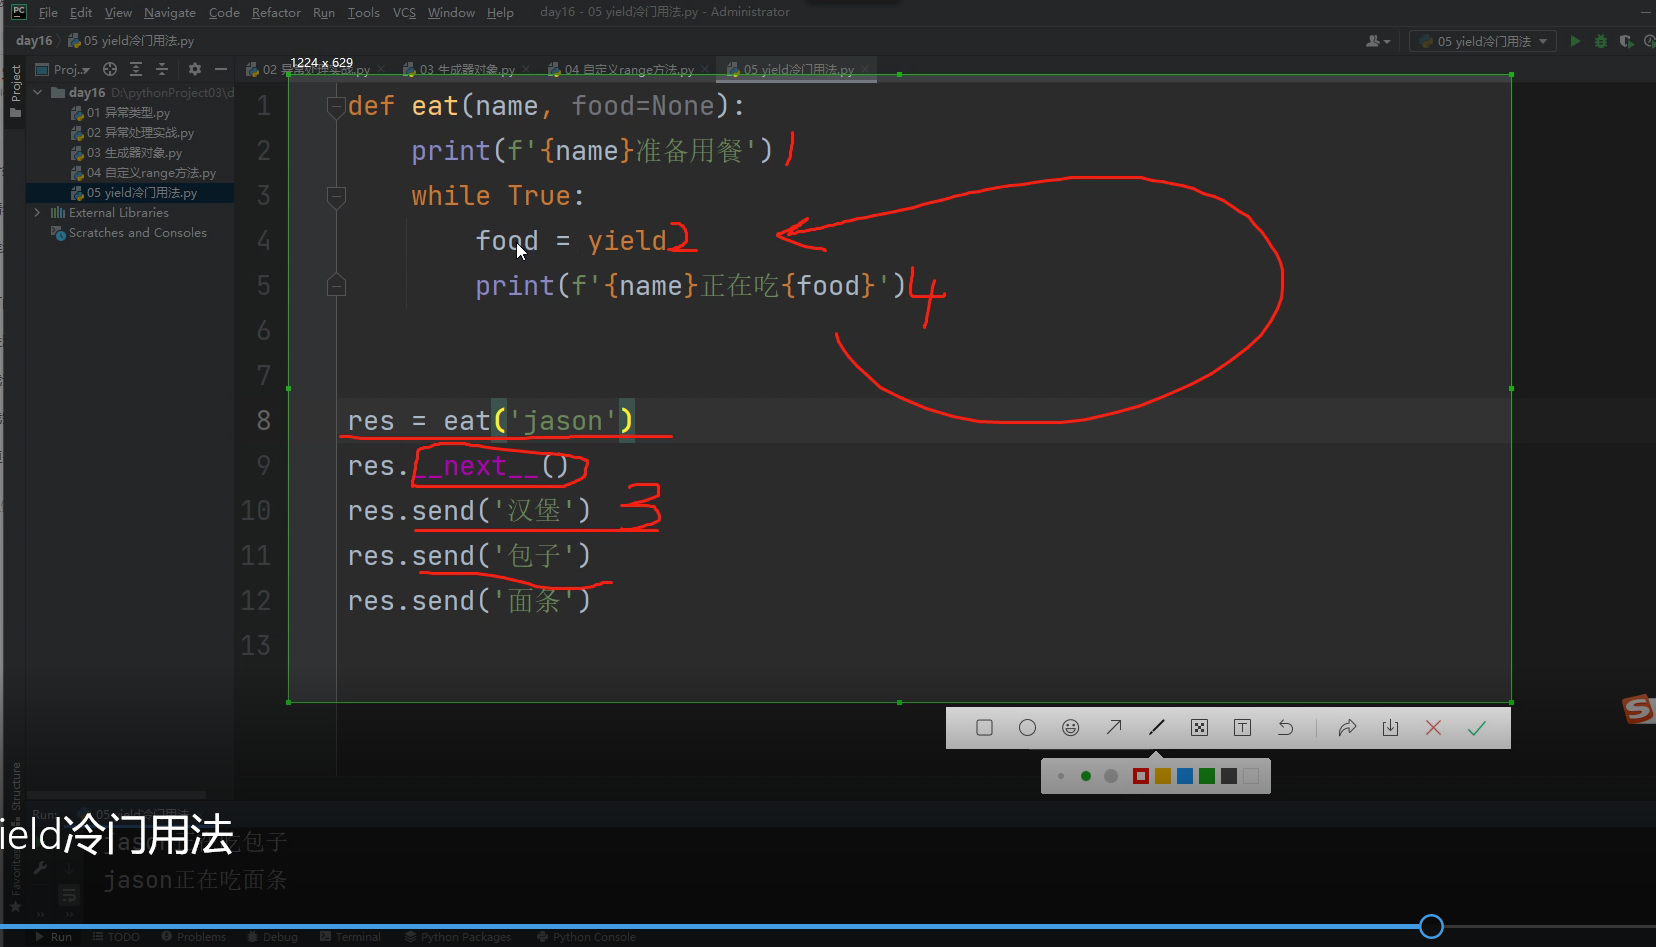Screen dimensions: 1656x947
Task: Collapse all in Project tree
Action: coord(162,69)
